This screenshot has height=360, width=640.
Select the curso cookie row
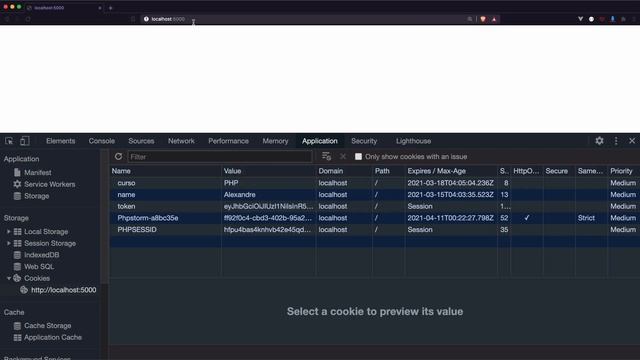(x=374, y=183)
